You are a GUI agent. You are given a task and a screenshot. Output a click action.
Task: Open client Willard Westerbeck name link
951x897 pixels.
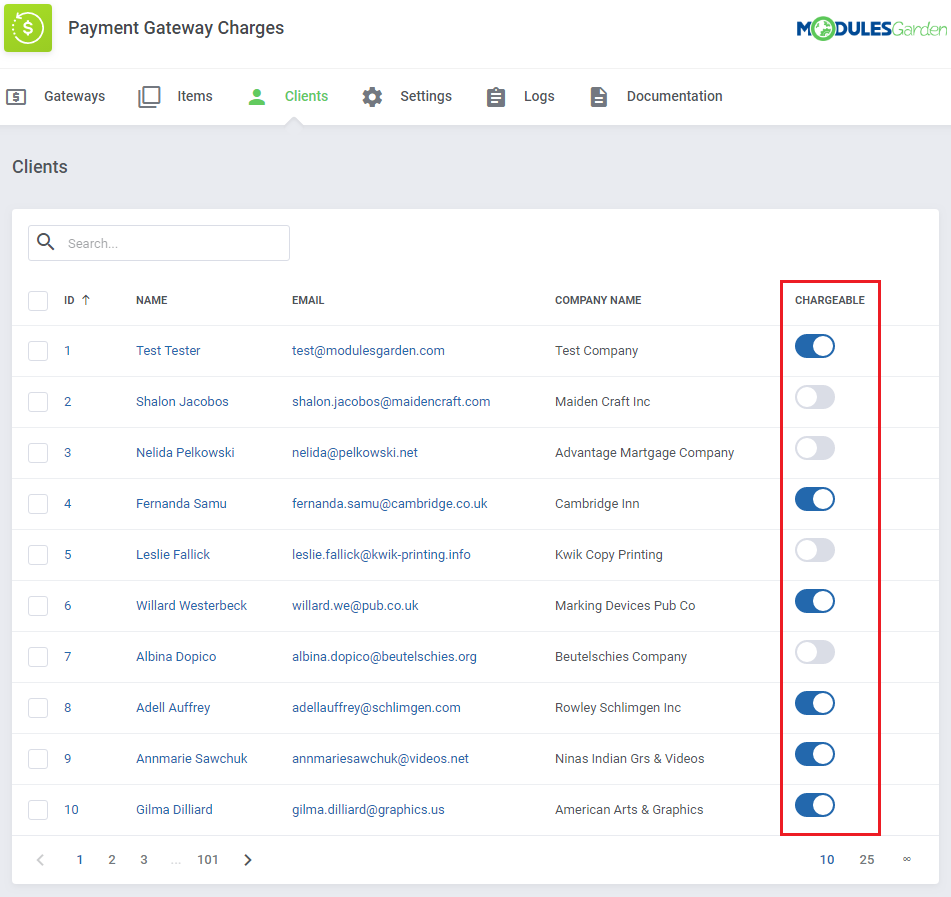(191, 605)
